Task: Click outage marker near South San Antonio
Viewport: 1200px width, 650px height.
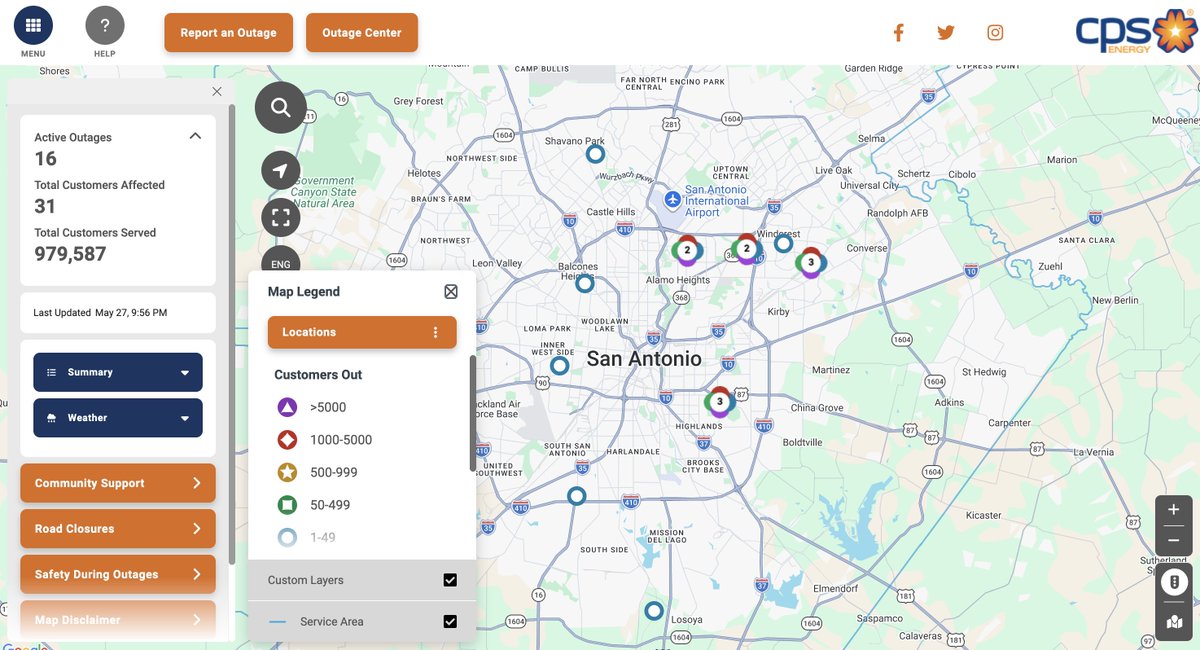Action: coord(576,496)
